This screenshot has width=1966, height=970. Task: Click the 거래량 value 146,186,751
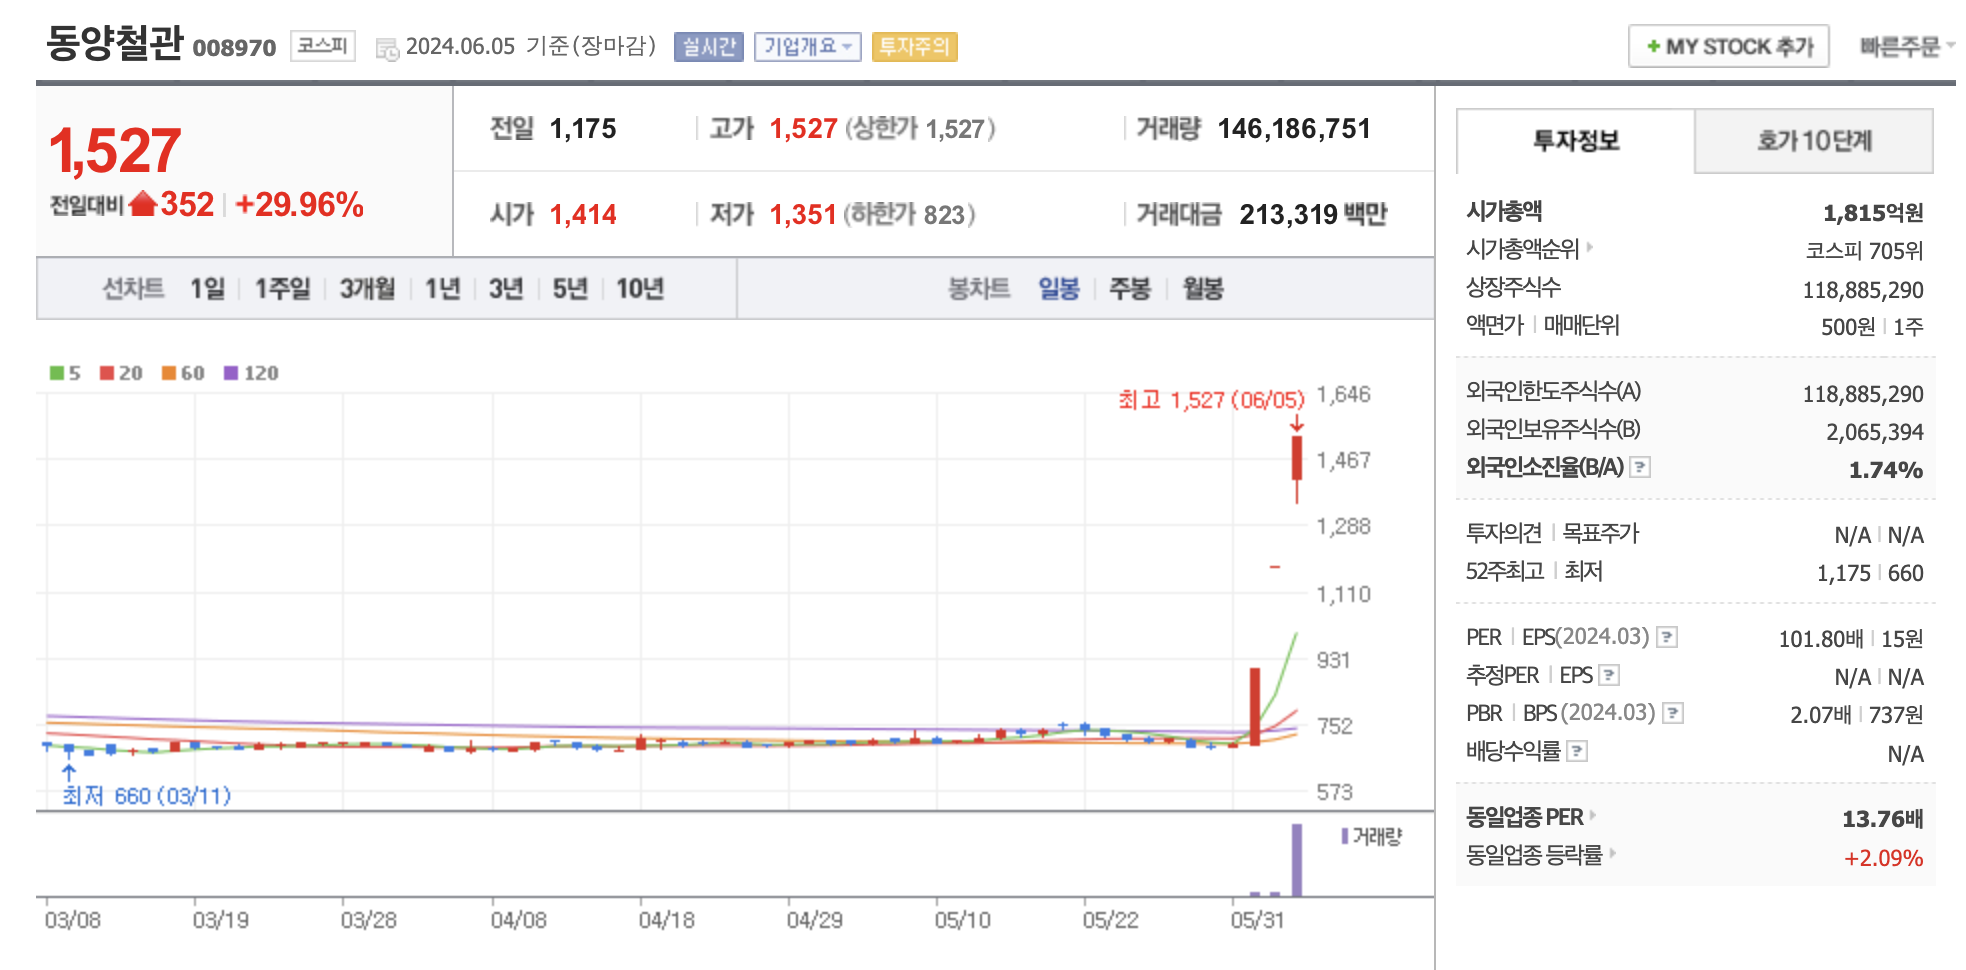1294,129
